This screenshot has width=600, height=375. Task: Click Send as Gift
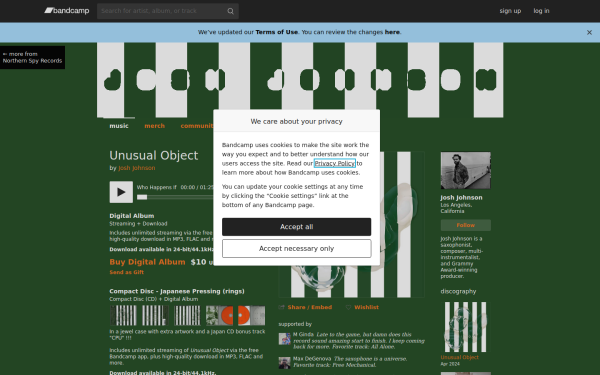tap(127, 272)
